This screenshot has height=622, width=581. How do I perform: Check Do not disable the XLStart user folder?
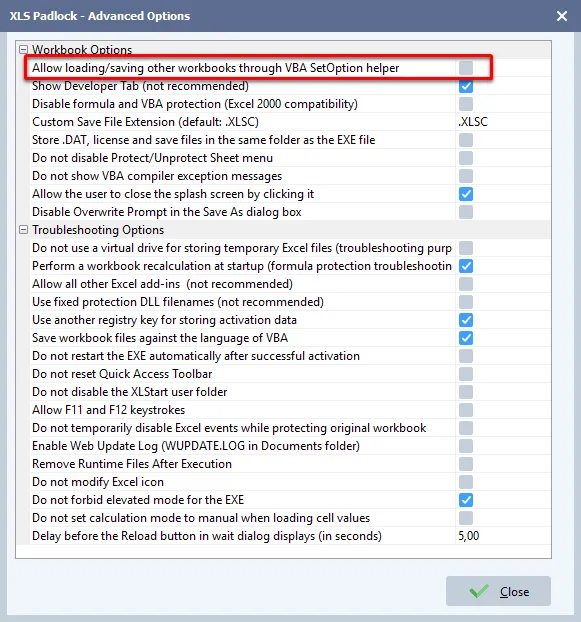(466, 392)
